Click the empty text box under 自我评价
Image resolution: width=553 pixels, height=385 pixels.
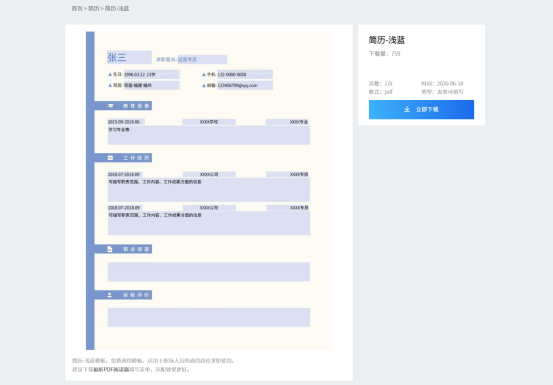point(209,317)
